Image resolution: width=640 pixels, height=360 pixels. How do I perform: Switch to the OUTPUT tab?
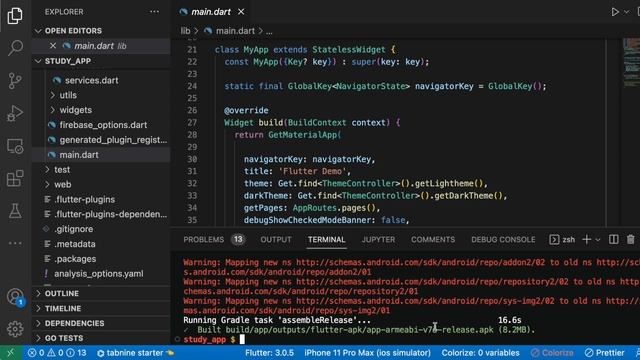click(276, 240)
